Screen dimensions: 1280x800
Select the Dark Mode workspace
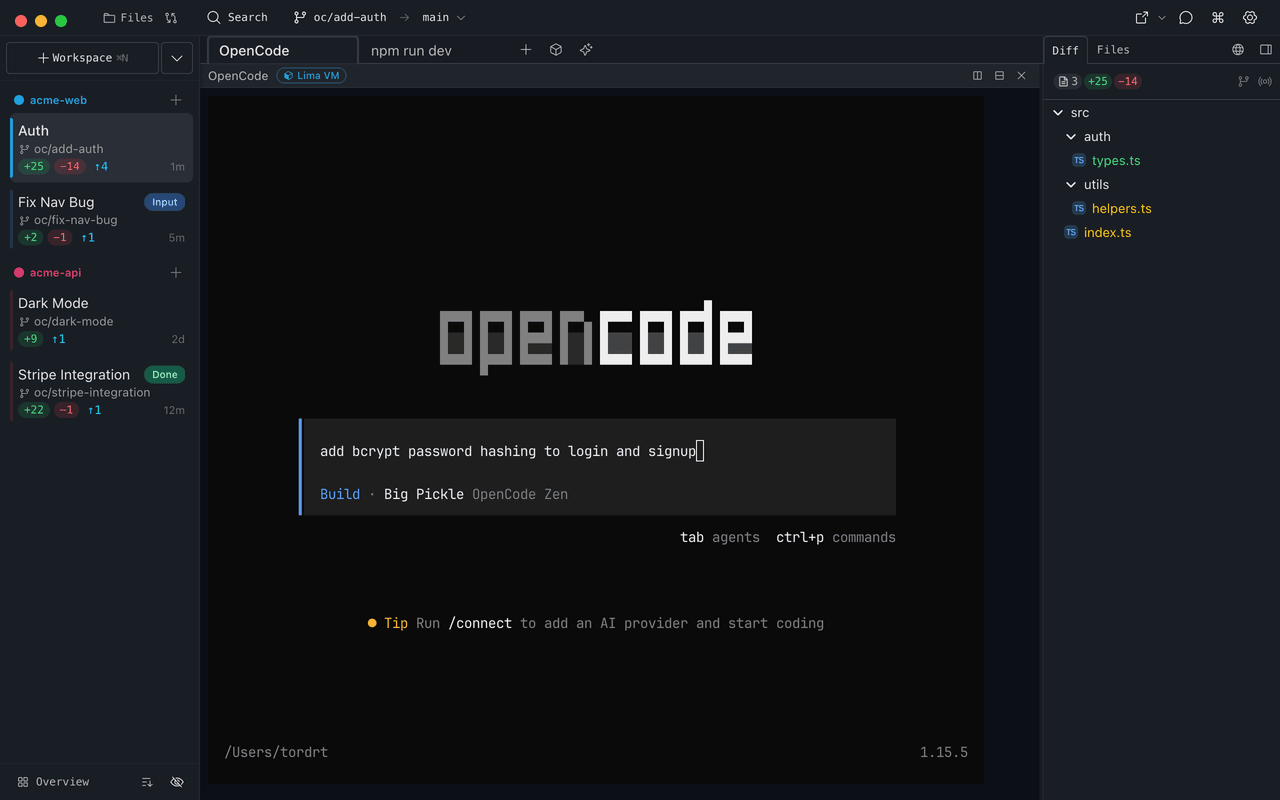(101, 320)
